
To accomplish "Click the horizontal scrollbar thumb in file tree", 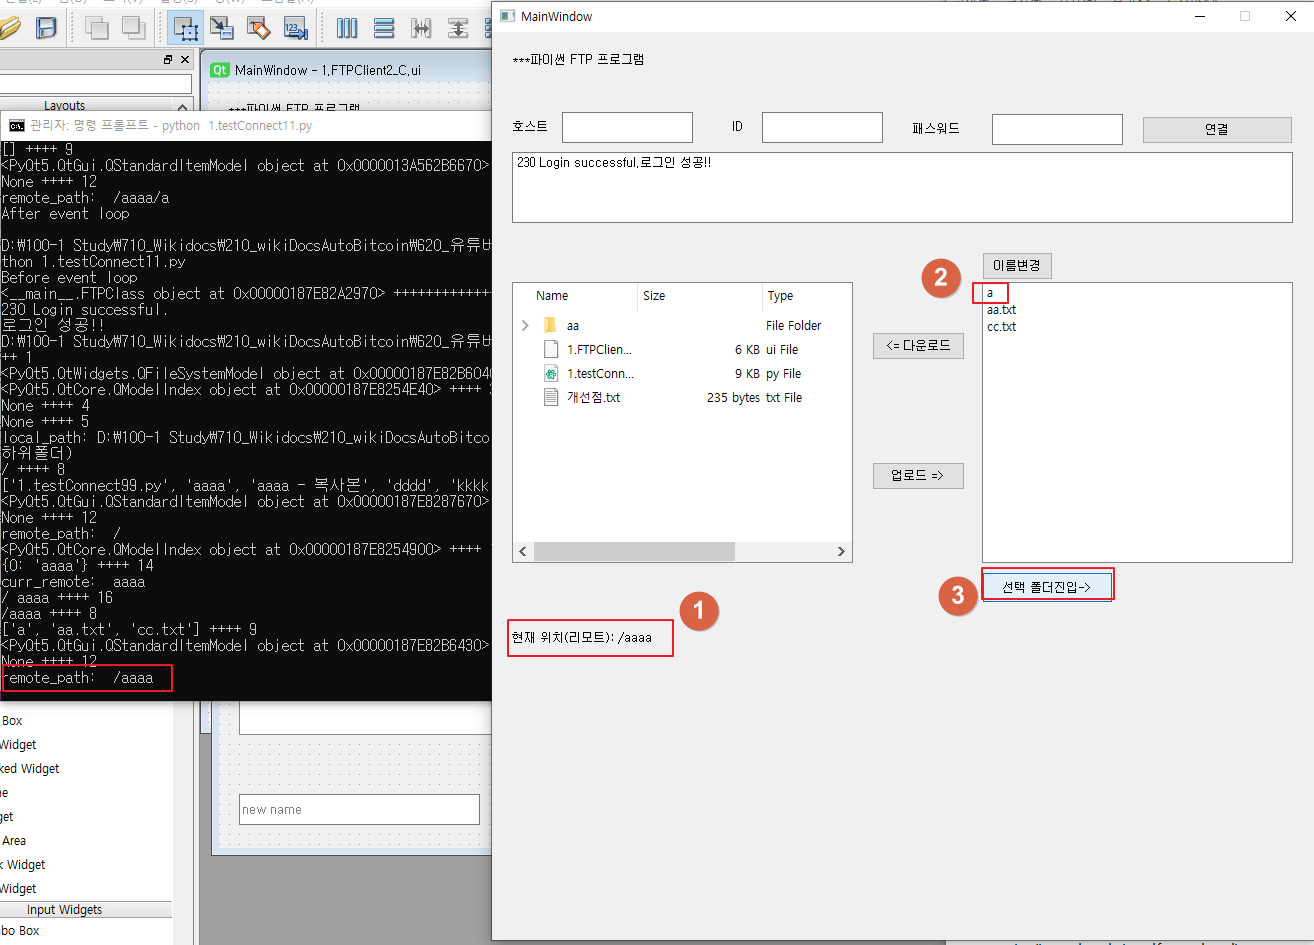I will point(634,552).
